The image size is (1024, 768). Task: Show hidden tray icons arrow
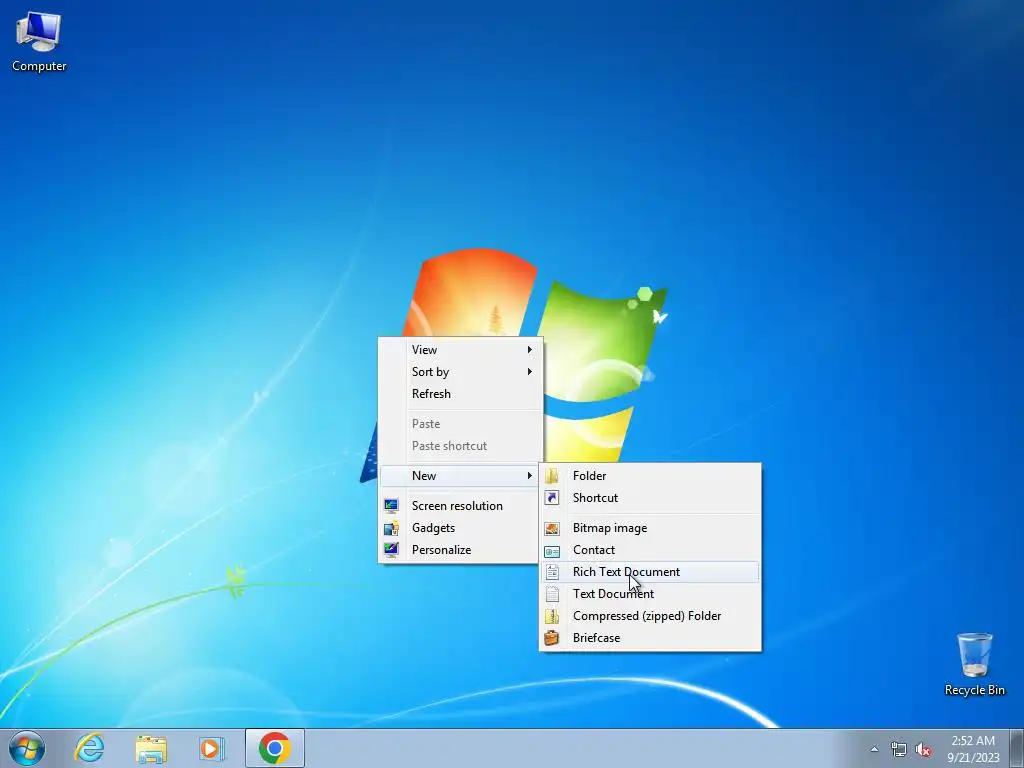(x=874, y=749)
